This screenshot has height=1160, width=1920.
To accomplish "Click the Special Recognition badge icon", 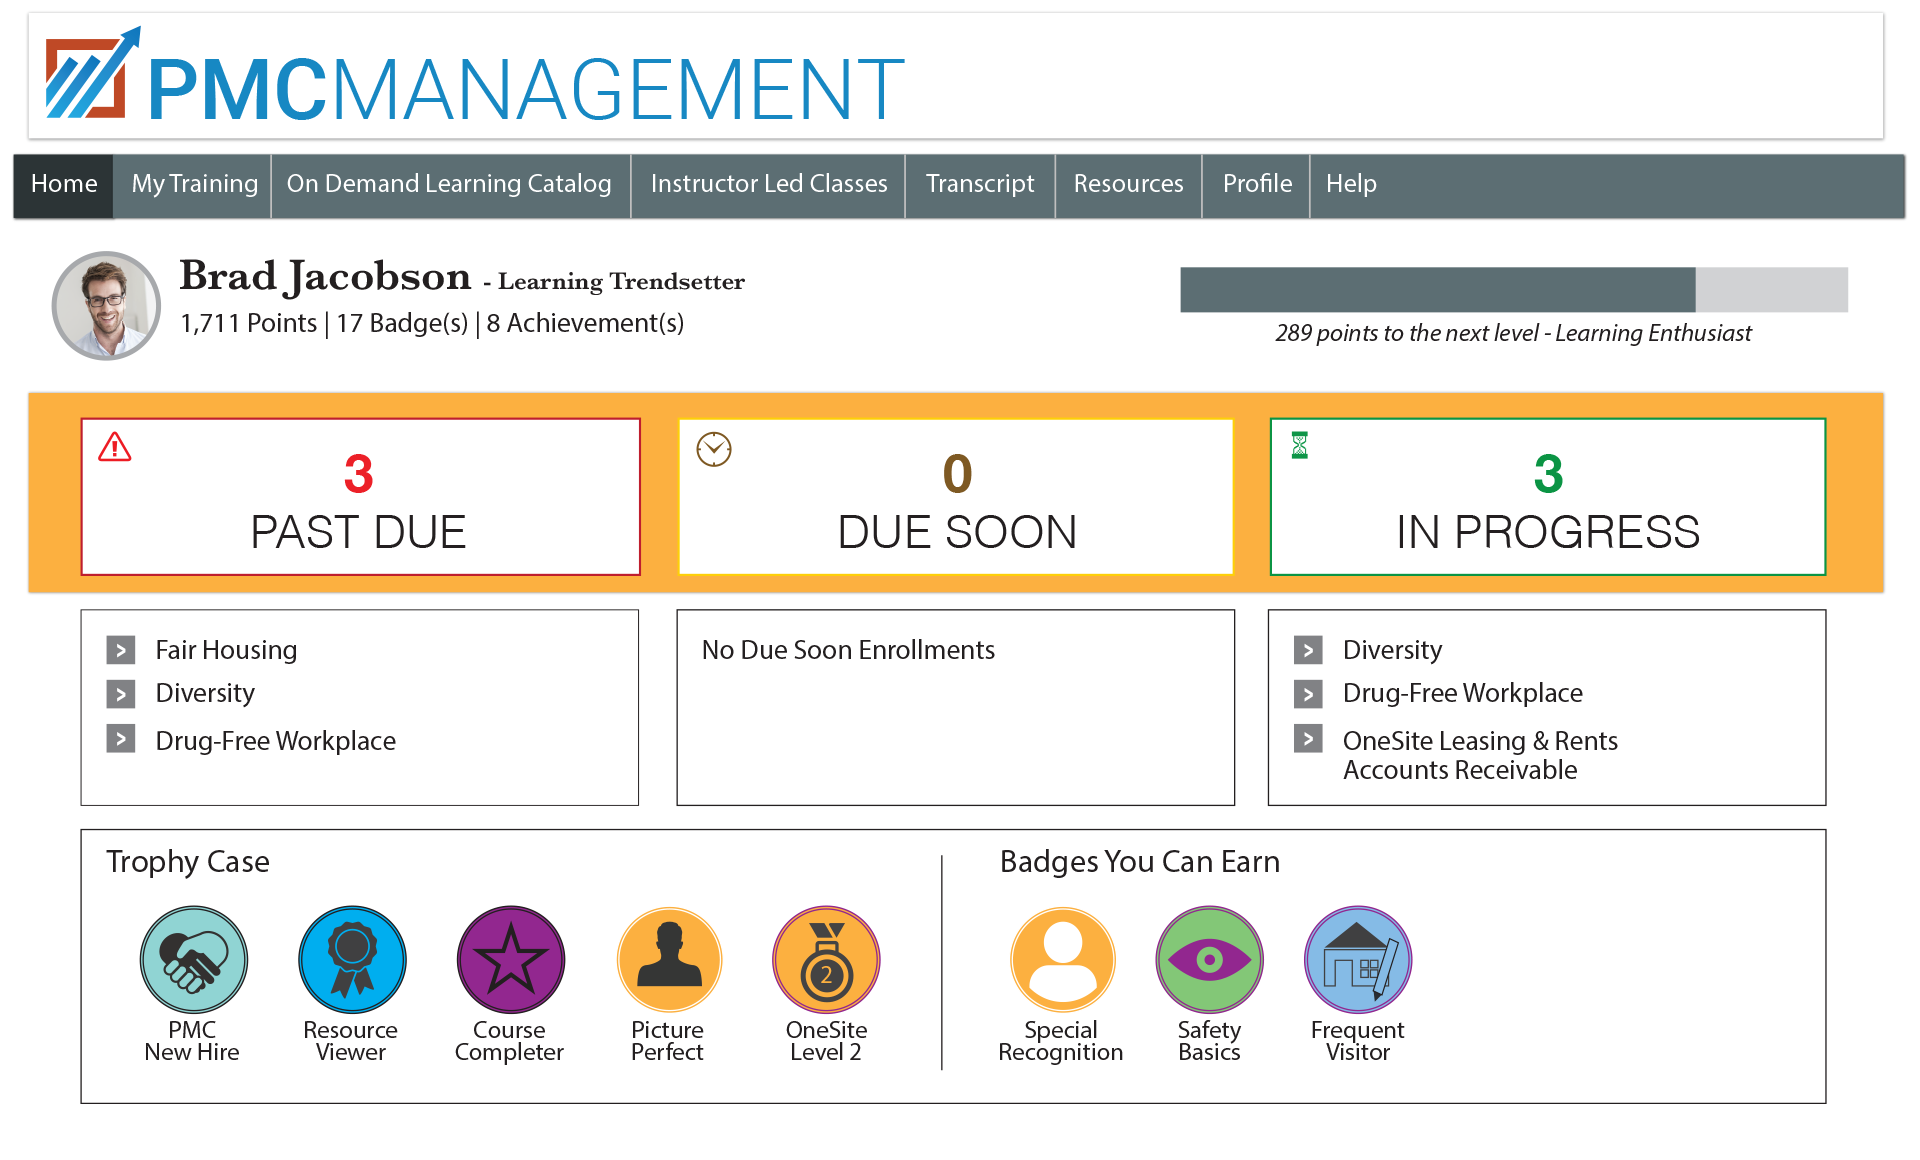I will pyautogui.click(x=1062, y=959).
